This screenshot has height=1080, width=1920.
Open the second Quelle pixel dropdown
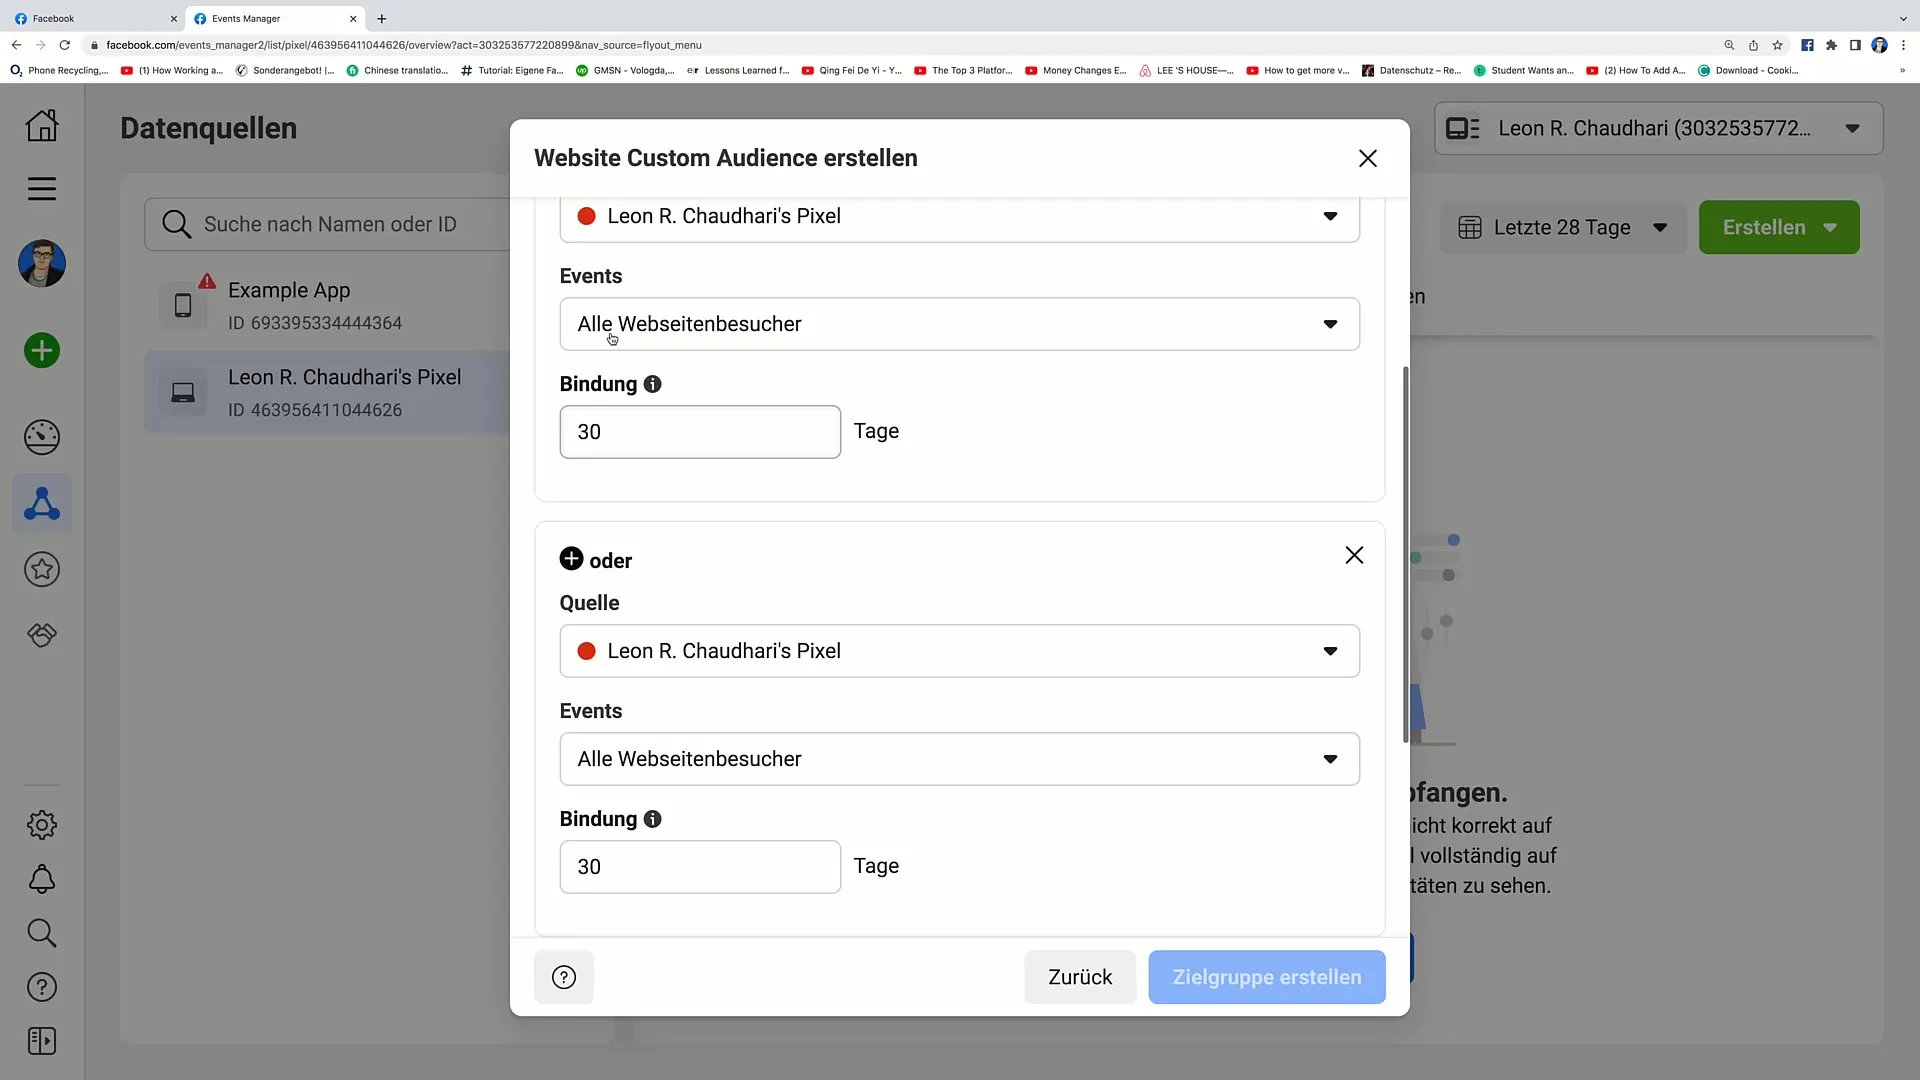(960, 651)
